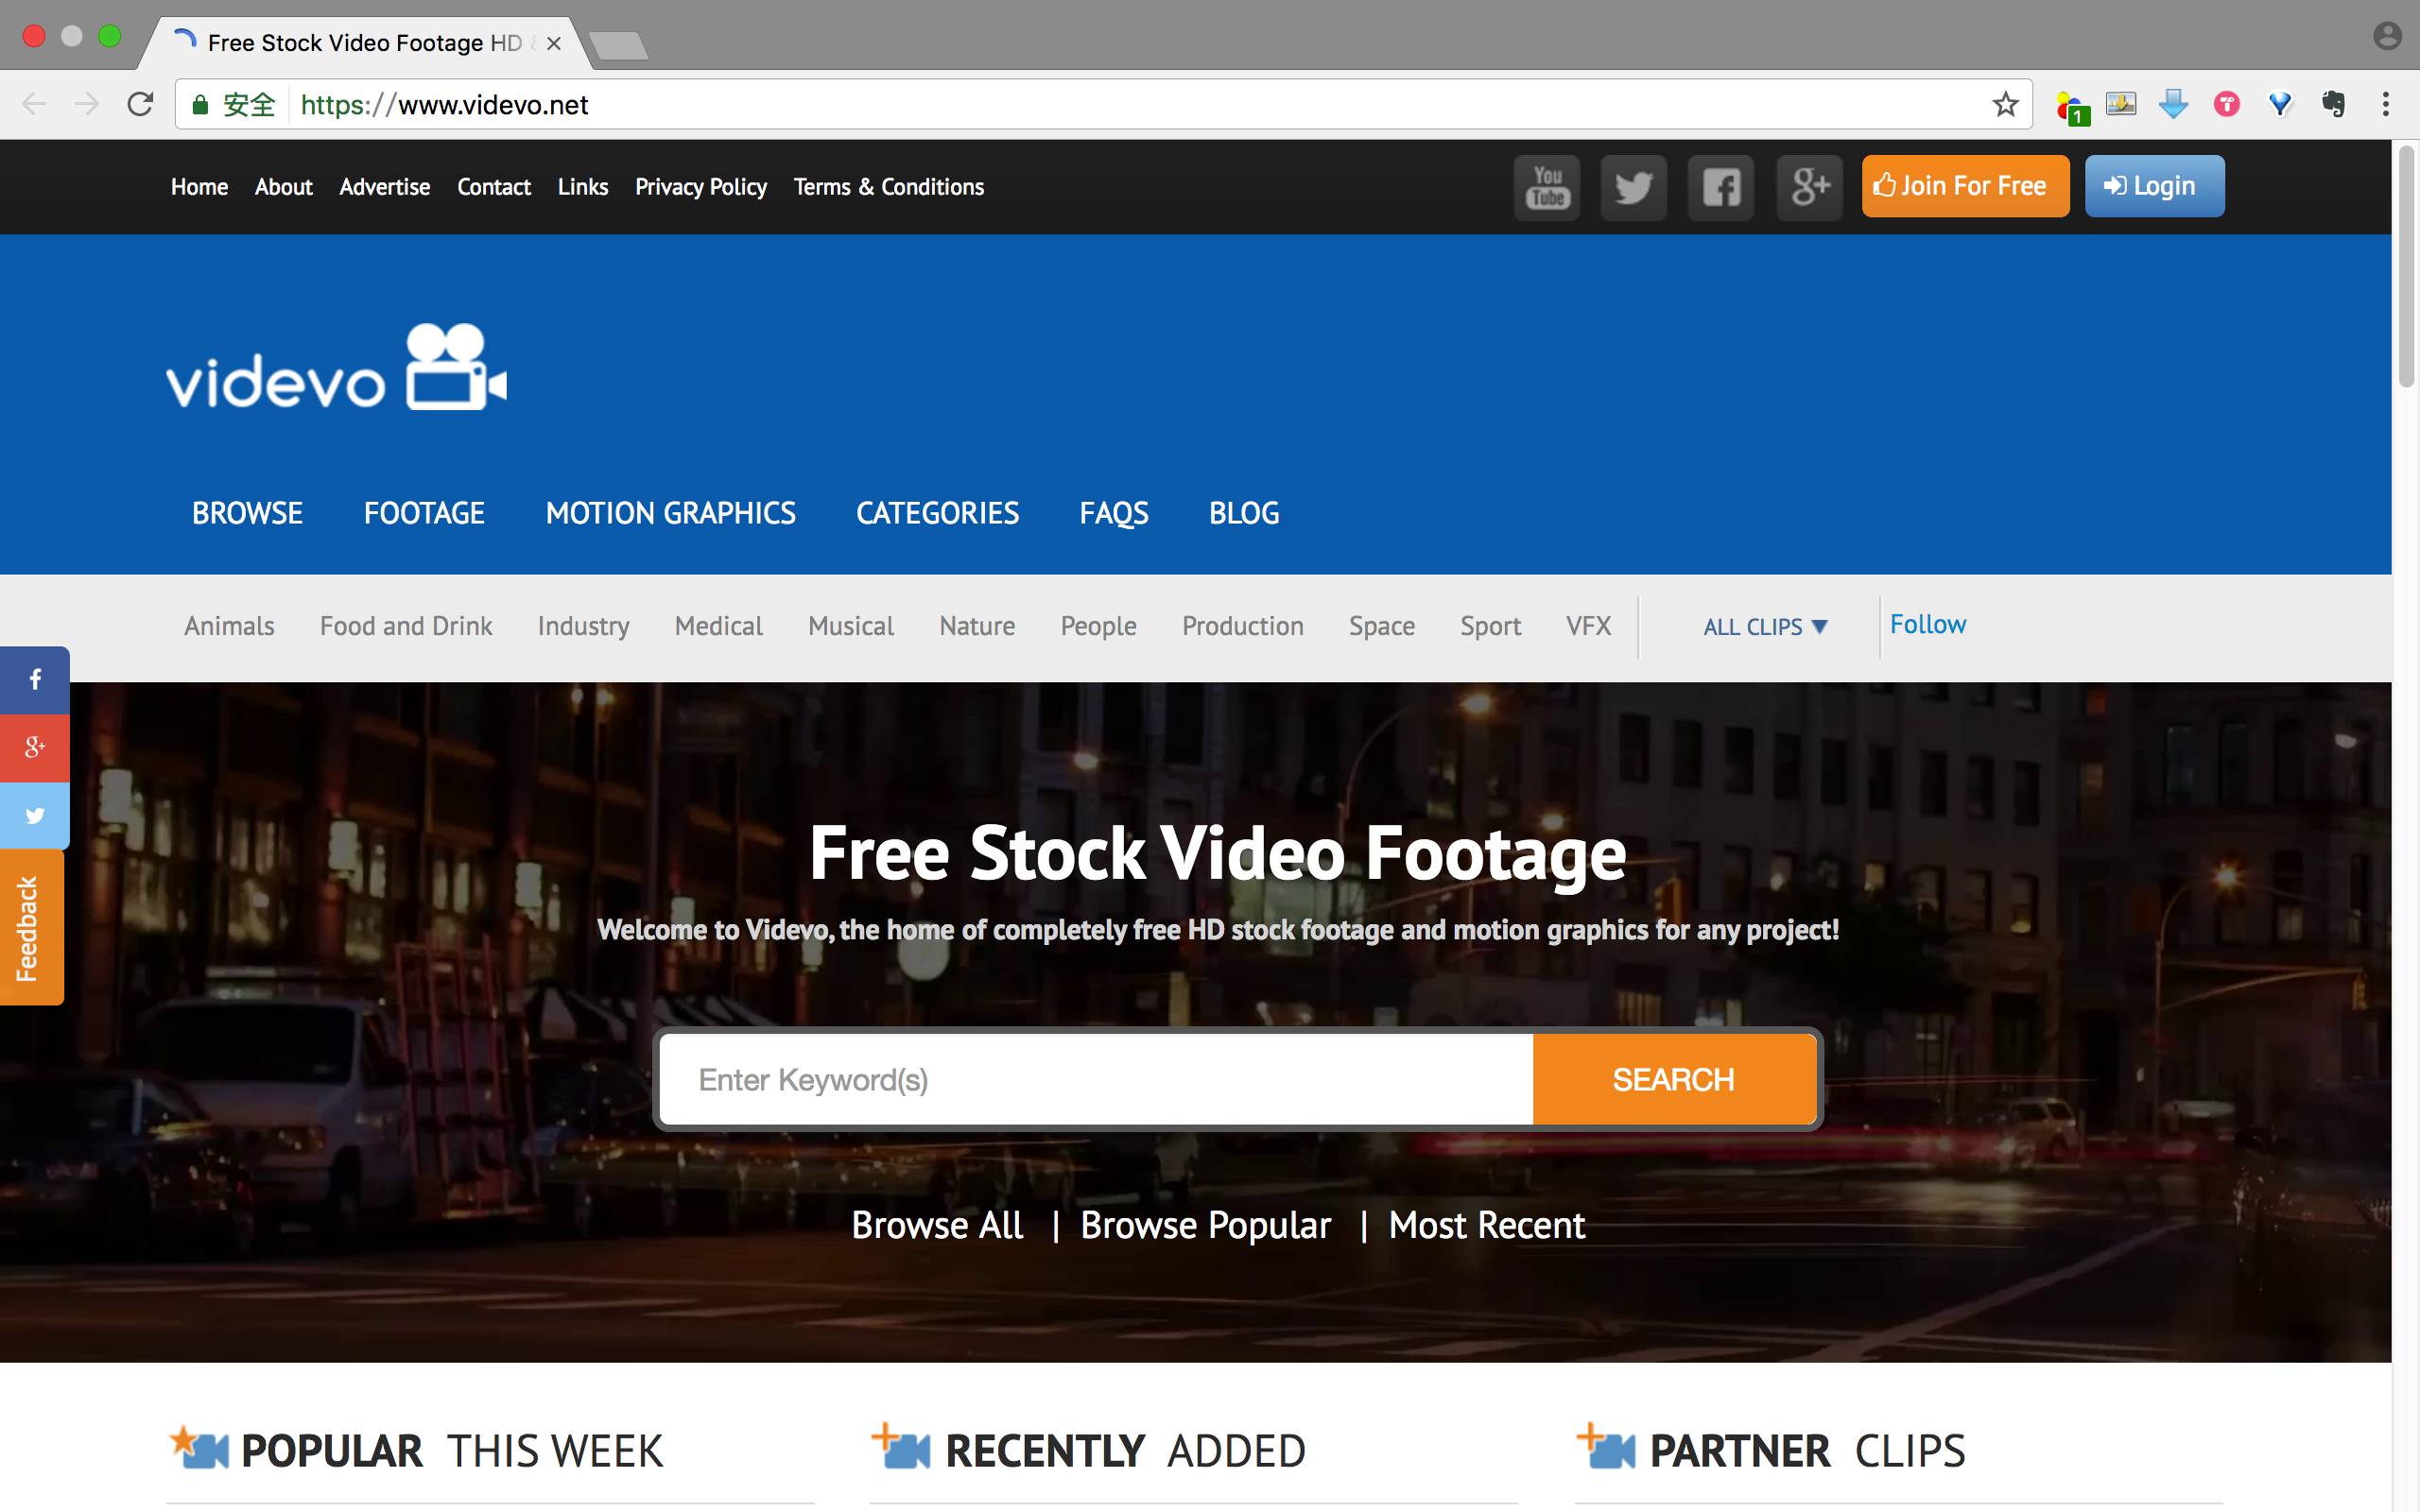Open Videvo's YouTube channel icon
Screen dimensions: 2420x1512
(x=1546, y=187)
